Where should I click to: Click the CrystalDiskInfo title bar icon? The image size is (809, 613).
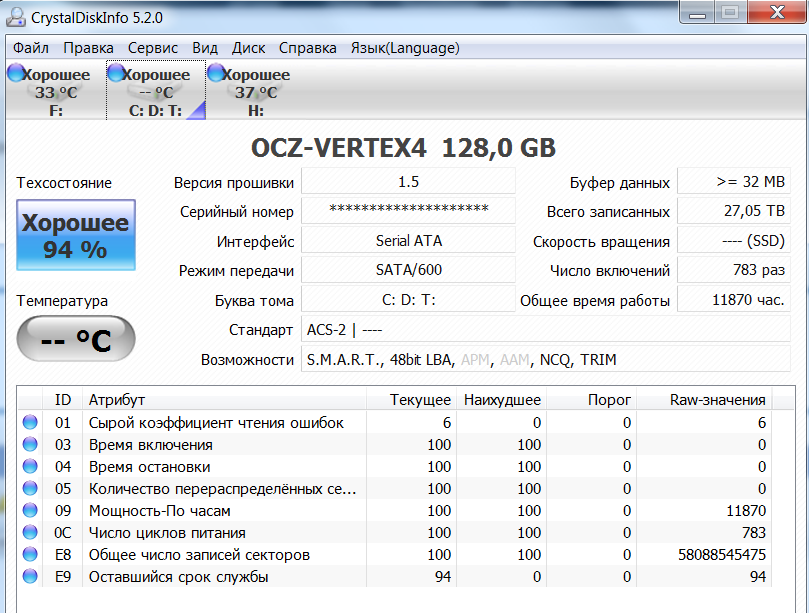click(15, 17)
